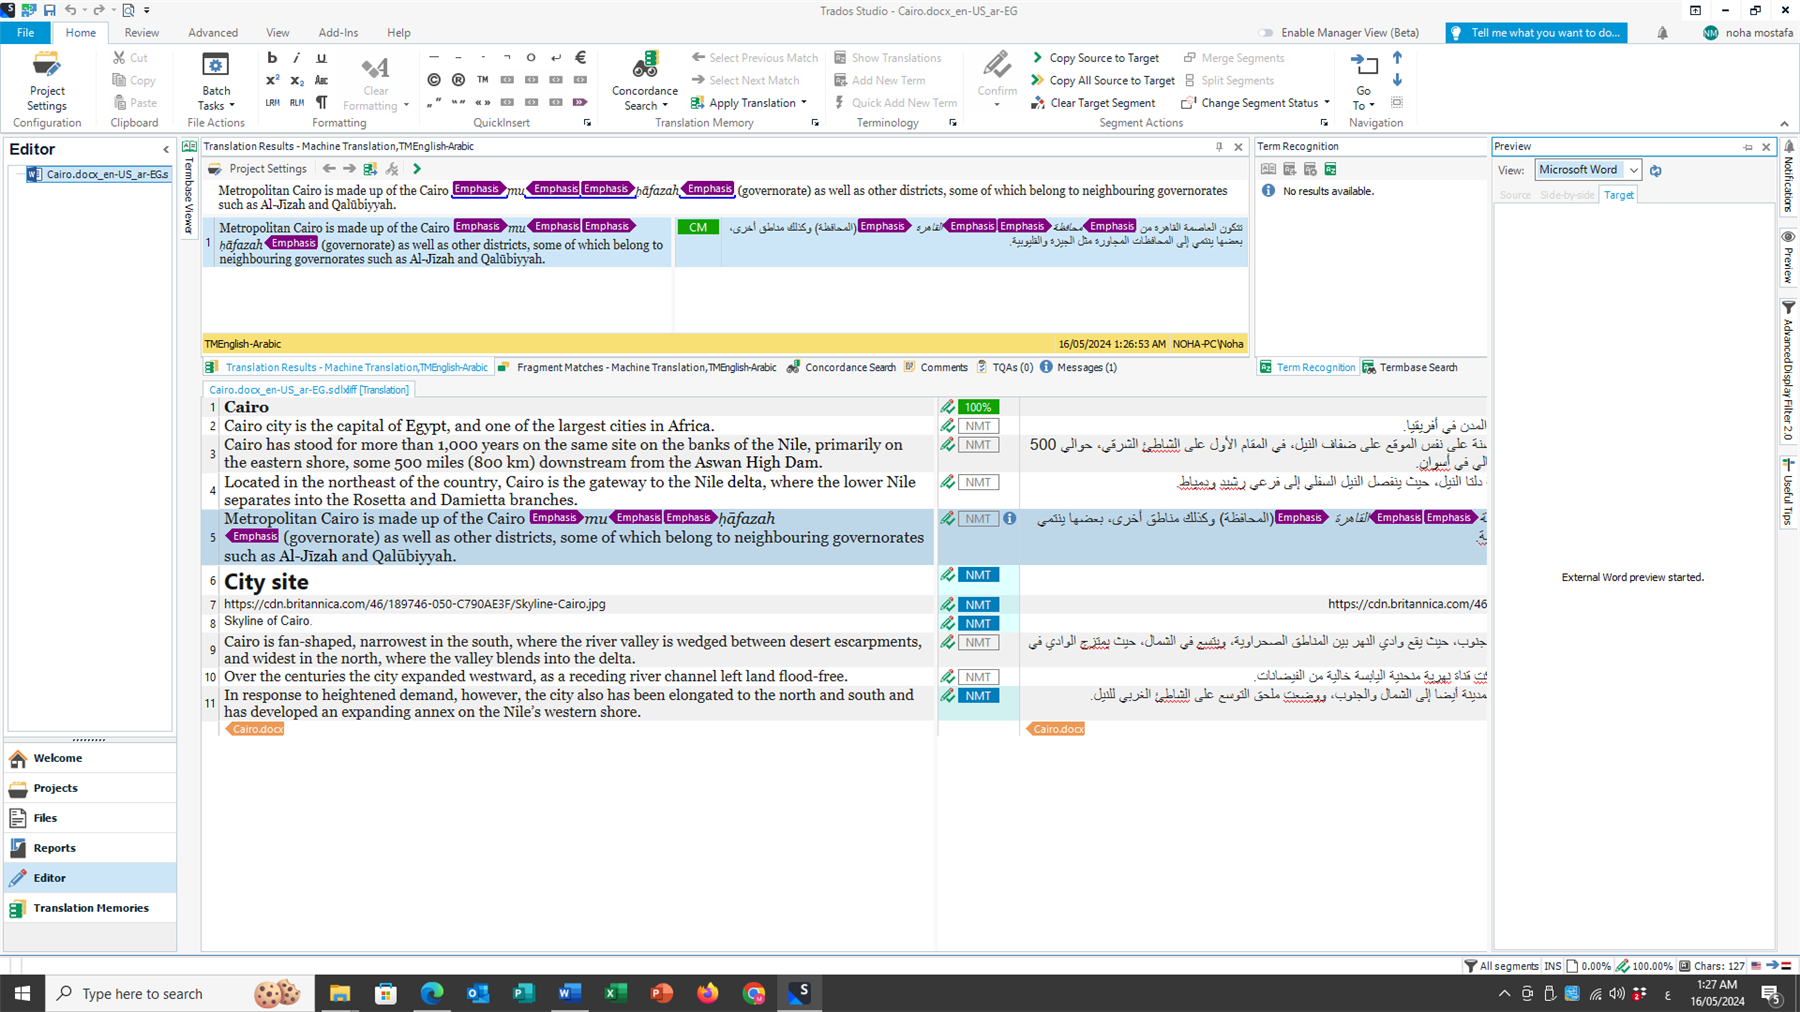Screen dimensions: 1800x1012
Task: Click segment 1 100% status cell
Action: pyautogui.click(x=978, y=407)
